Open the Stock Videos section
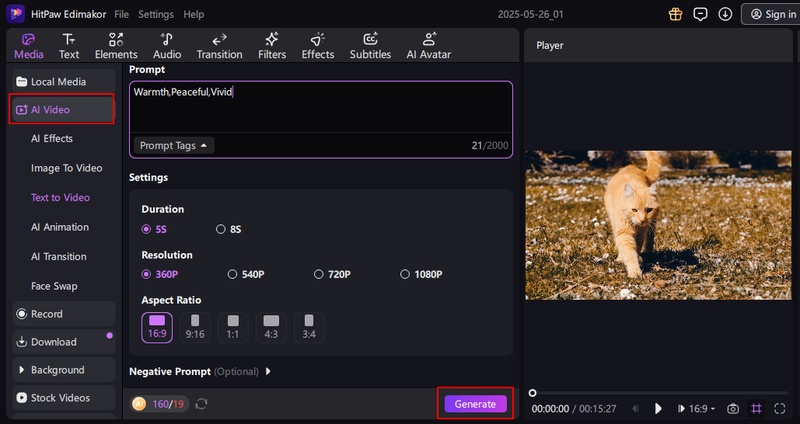The image size is (800, 424). [x=64, y=397]
